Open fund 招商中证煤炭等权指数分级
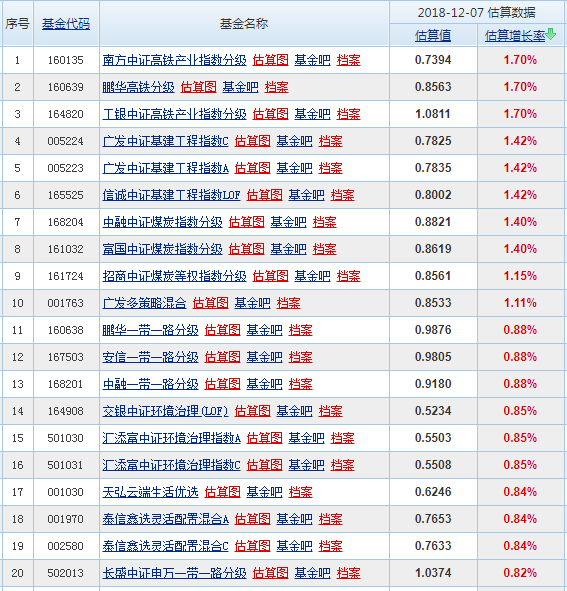 click(x=174, y=276)
